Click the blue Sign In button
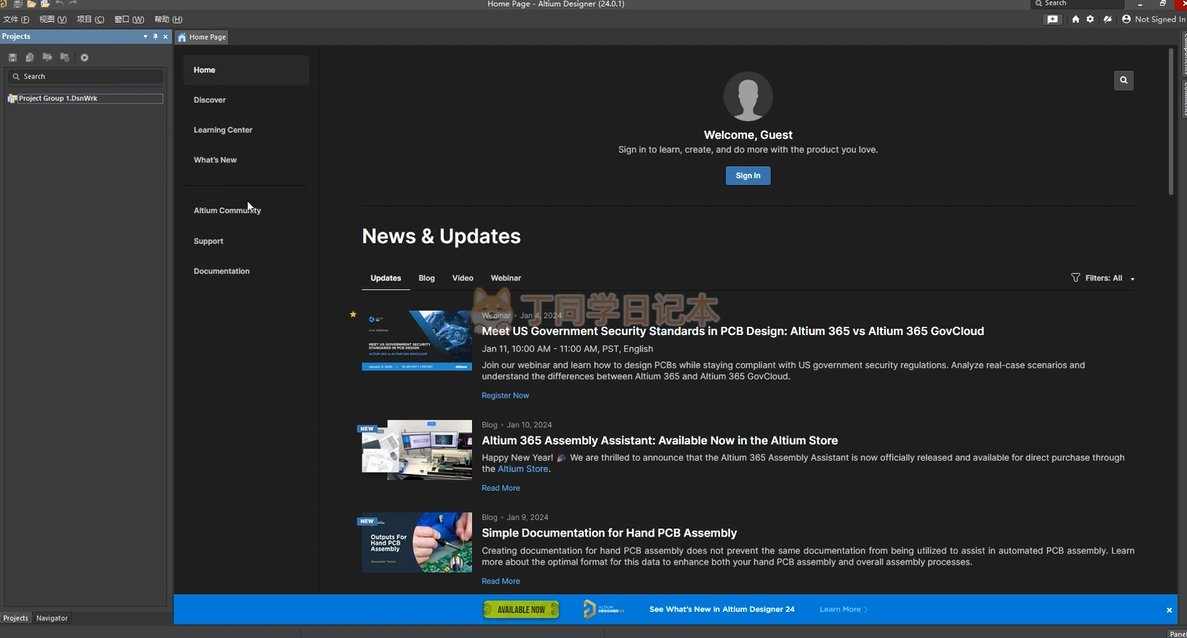Viewport: 1187px width, 638px height. click(x=747, y=175)
